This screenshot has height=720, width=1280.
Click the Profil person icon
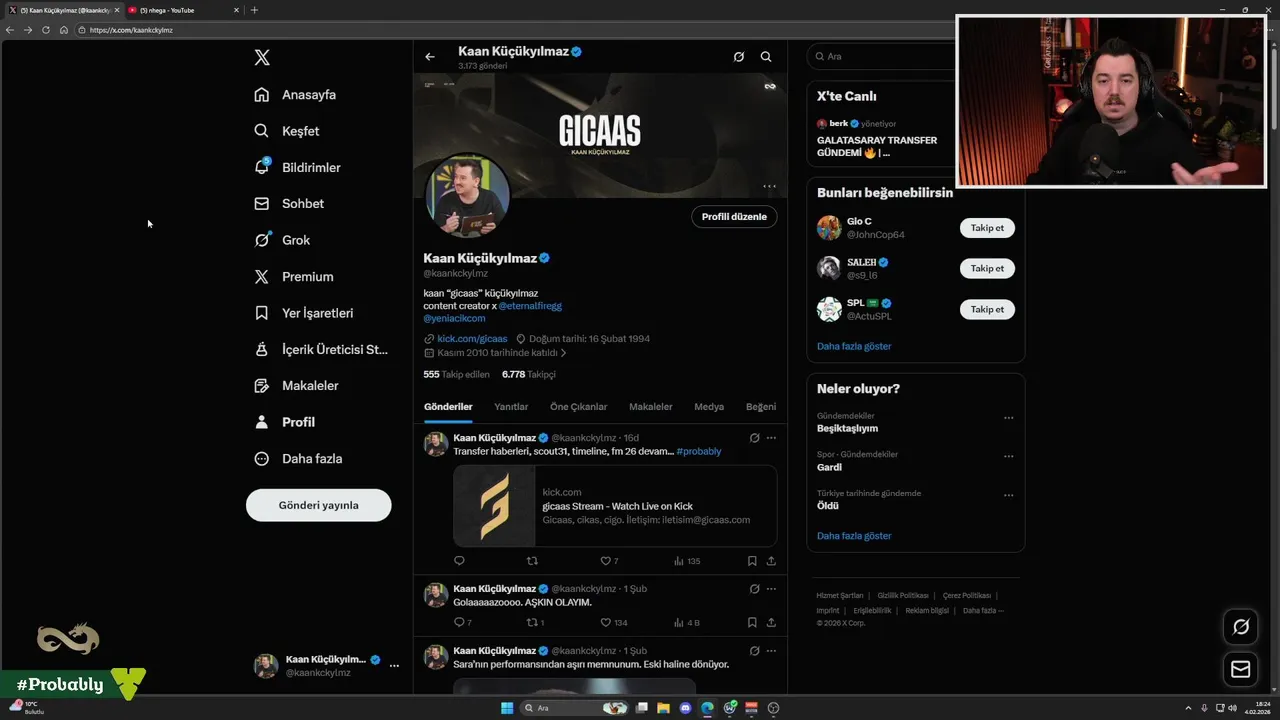[x=262, y=422]
